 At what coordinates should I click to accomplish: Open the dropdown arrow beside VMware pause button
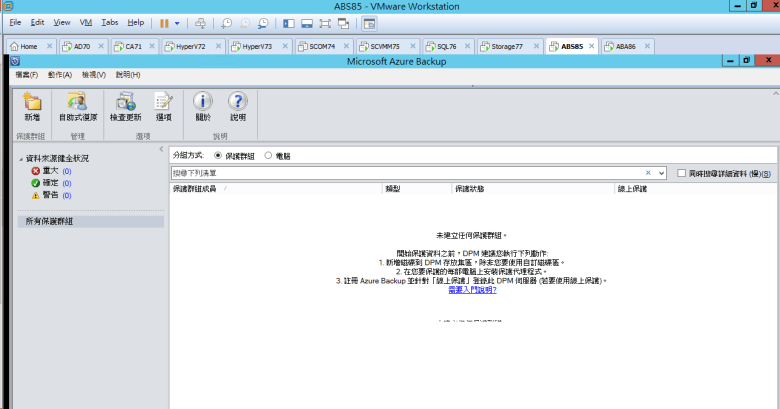pos(177,22)
